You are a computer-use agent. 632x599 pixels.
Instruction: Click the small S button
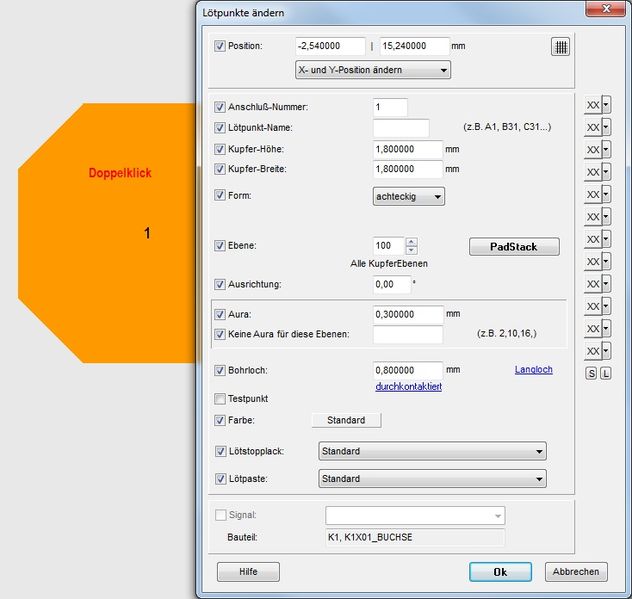tap(591, 373)
